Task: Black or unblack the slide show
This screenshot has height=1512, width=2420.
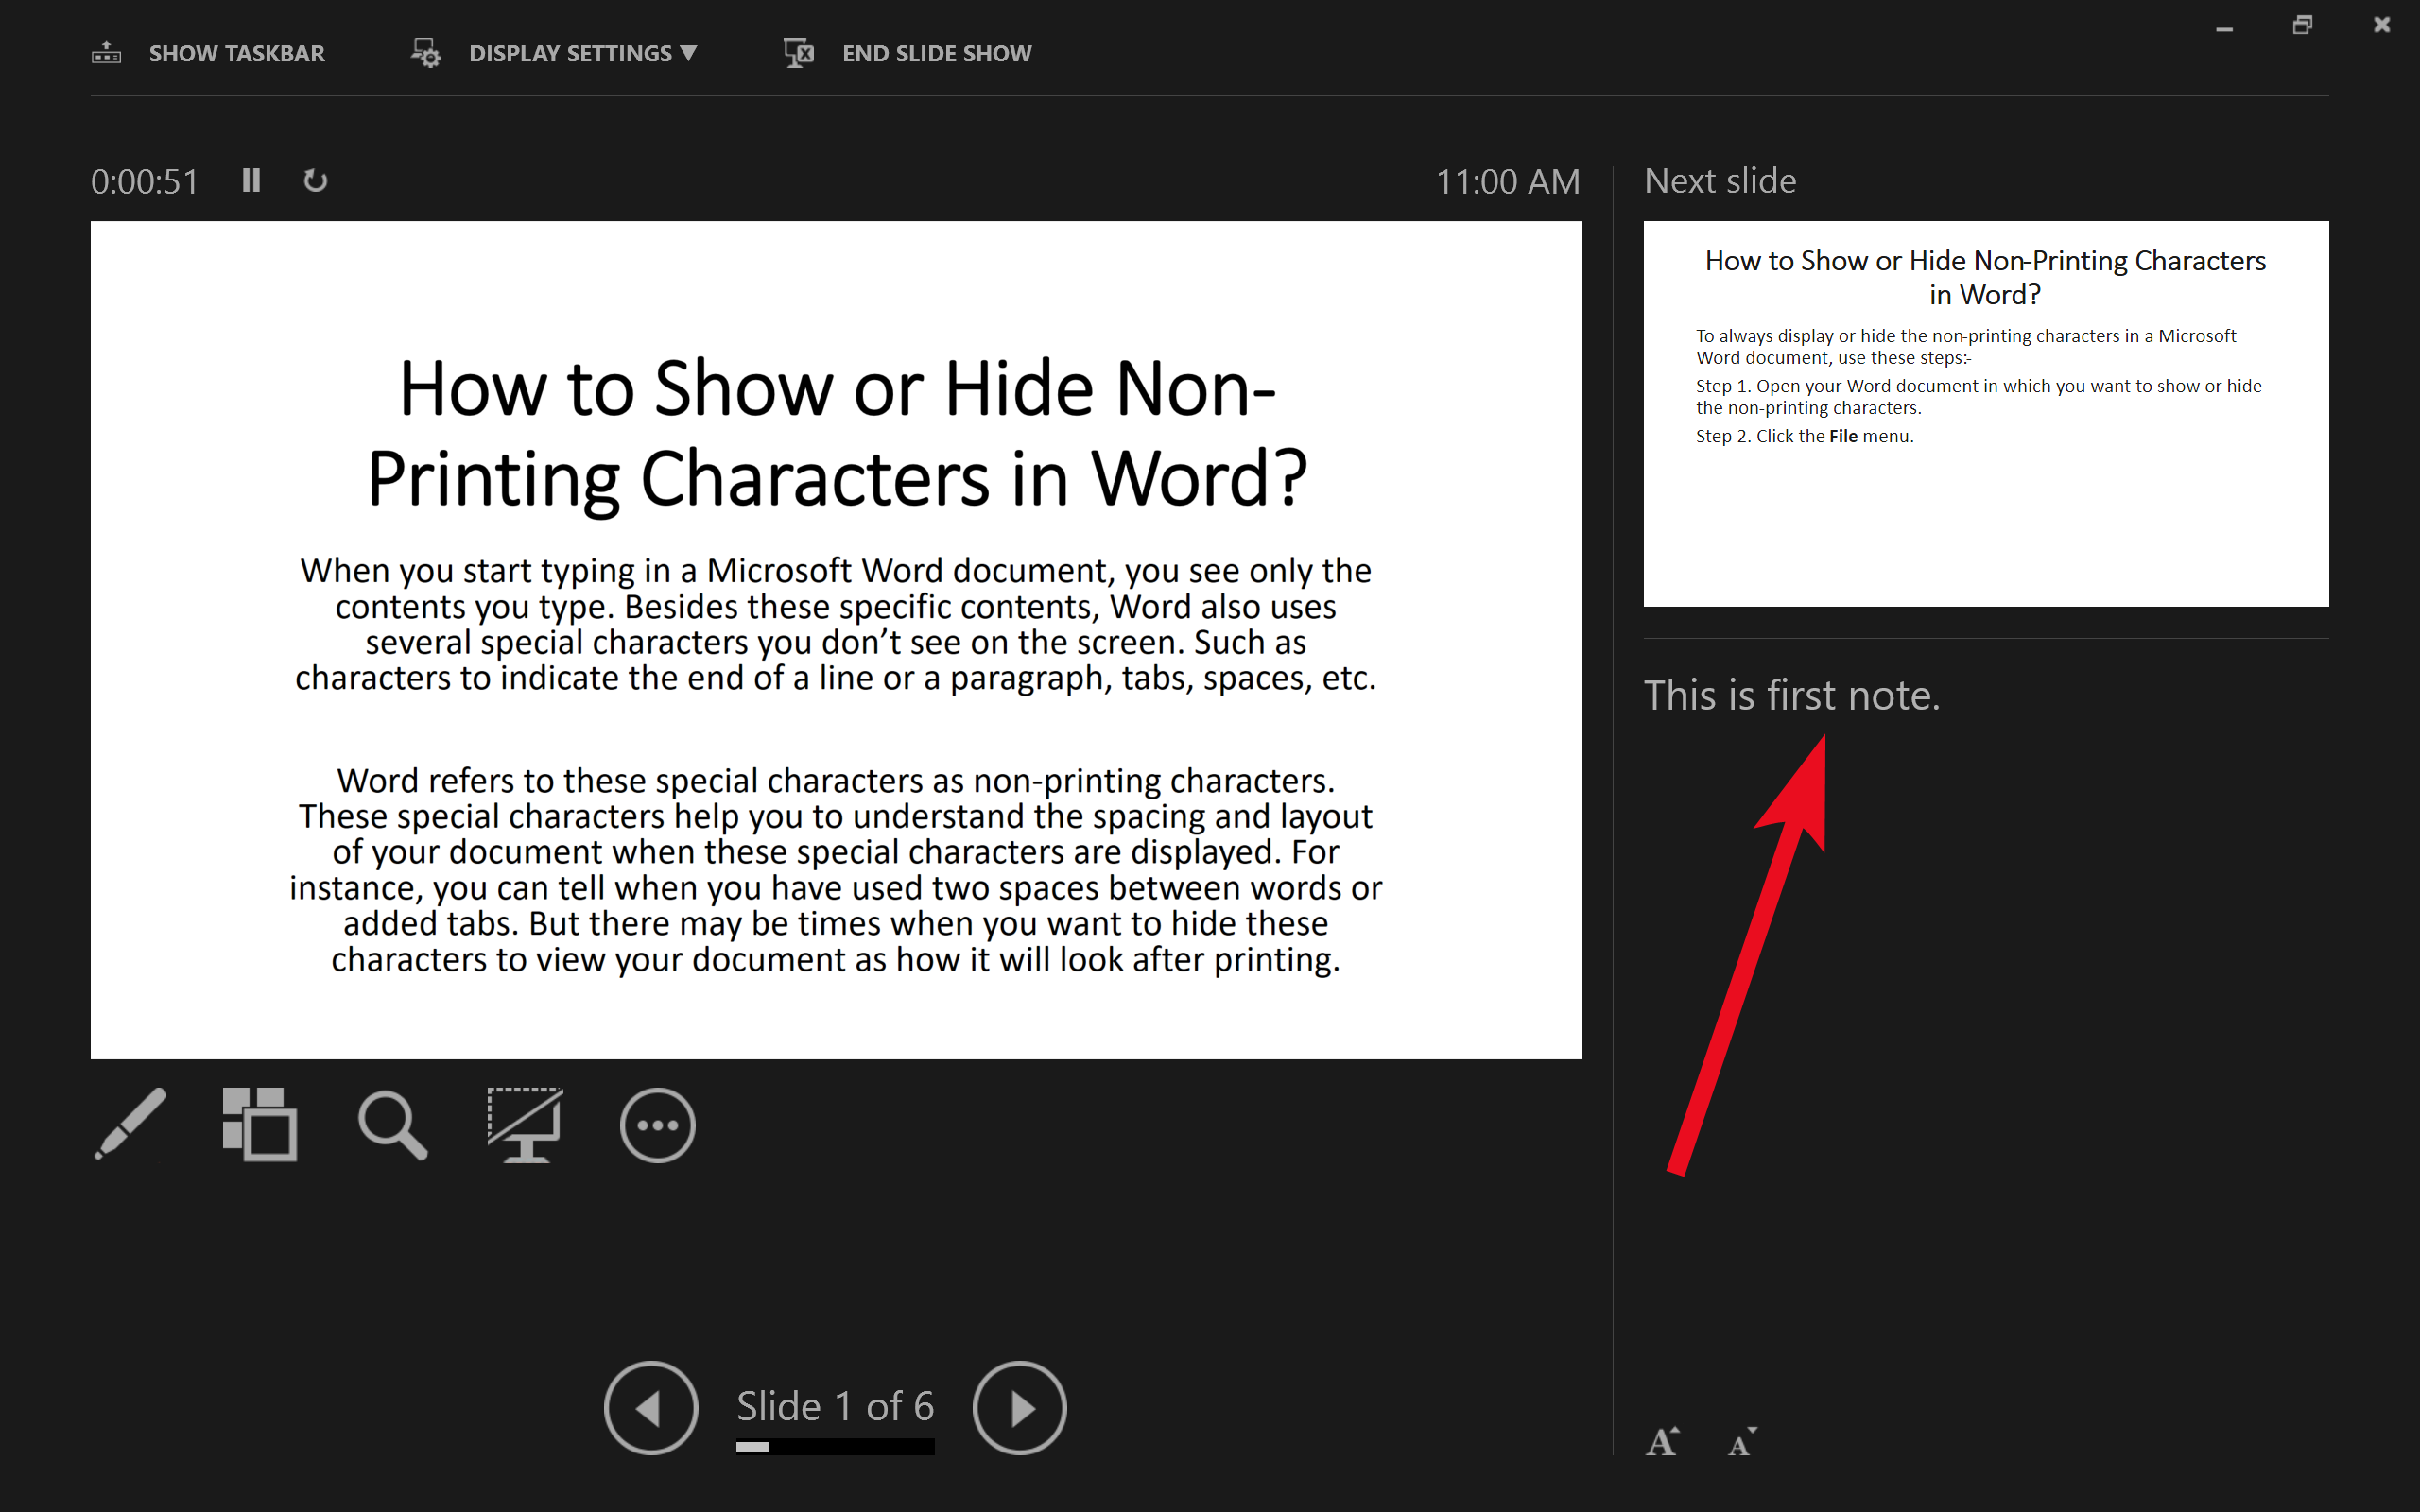Action: coord(525,1125)
